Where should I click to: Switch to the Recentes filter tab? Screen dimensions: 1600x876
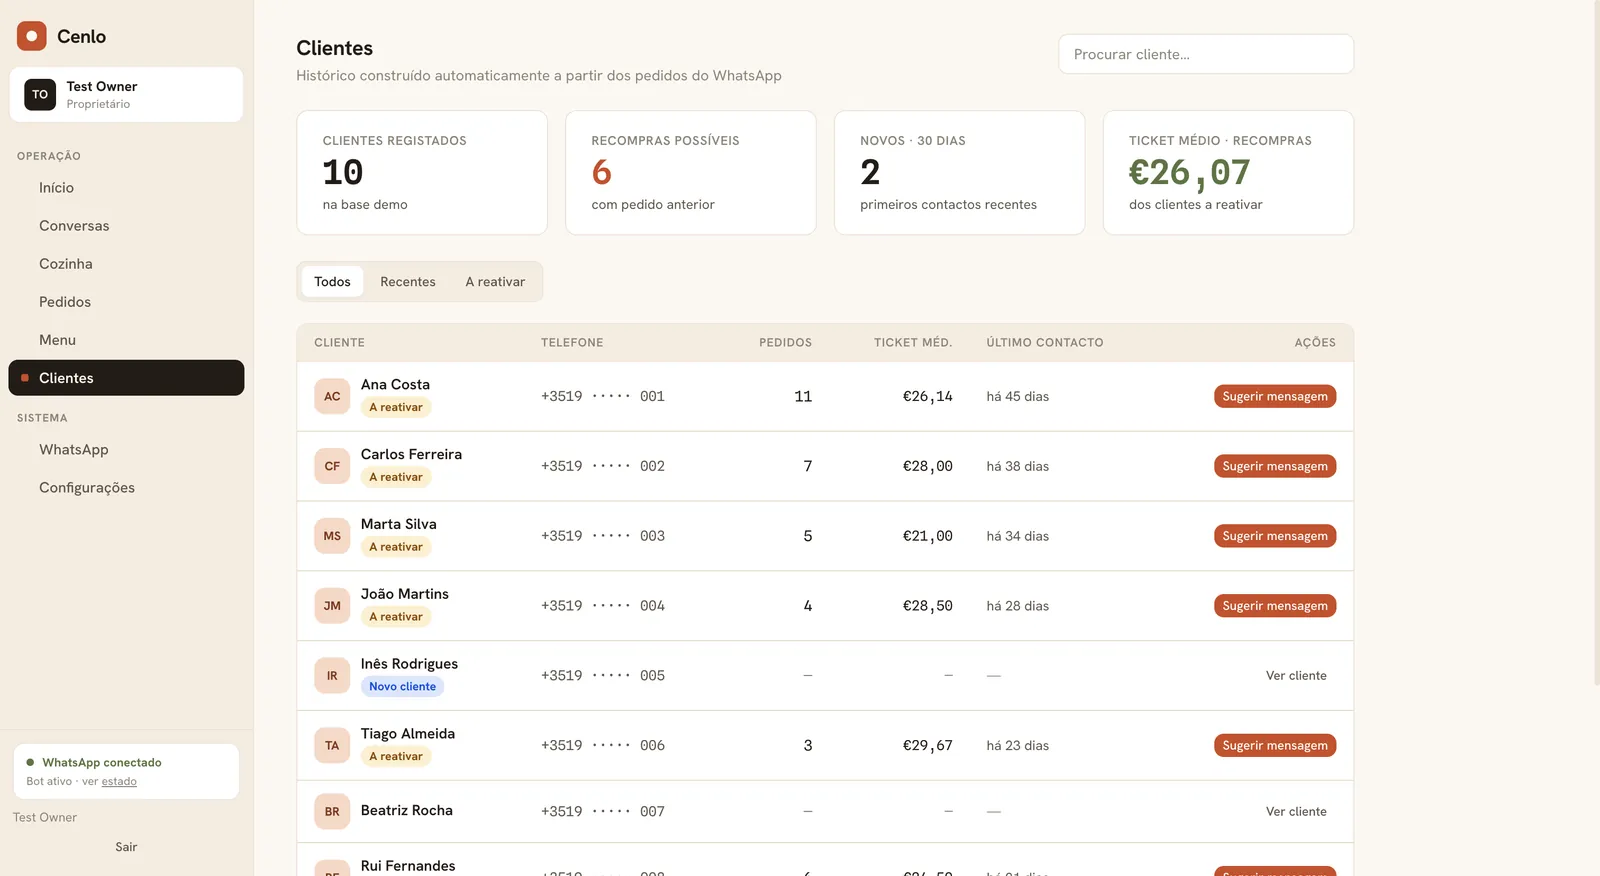(408, 282)
